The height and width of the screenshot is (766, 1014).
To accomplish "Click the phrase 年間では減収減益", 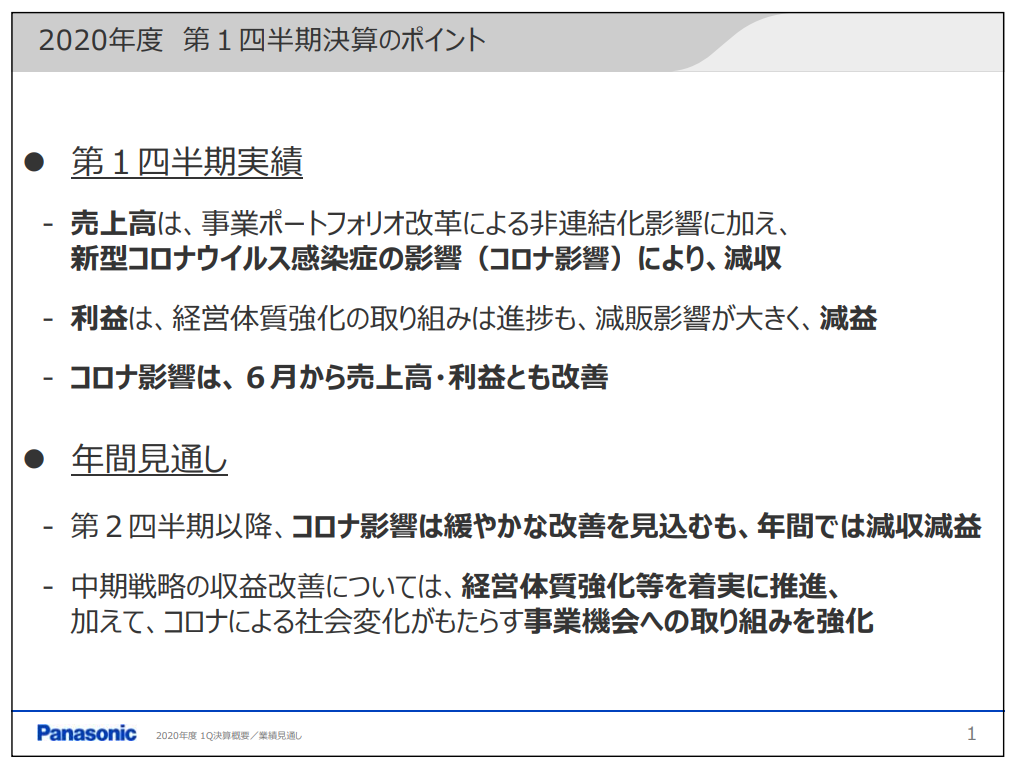I will coord(869,526).
